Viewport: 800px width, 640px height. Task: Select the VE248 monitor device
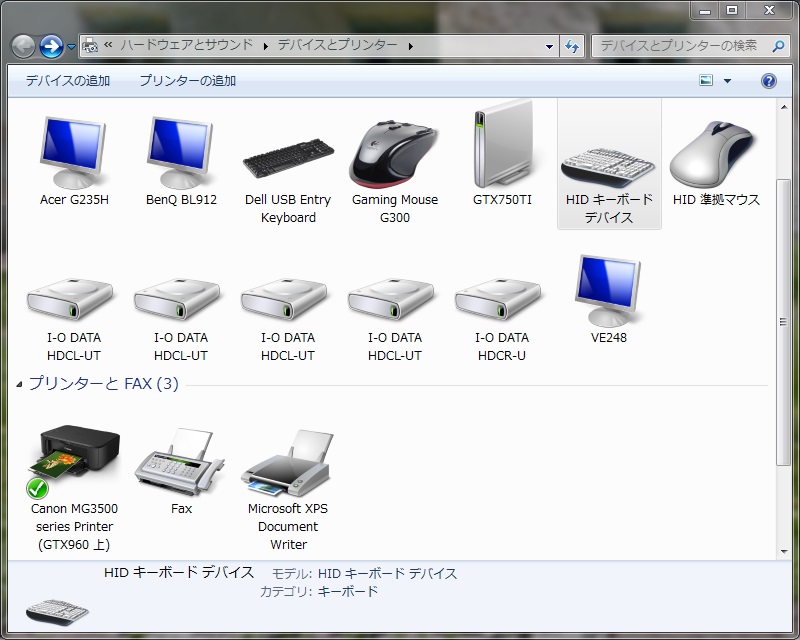click(609, 299)
